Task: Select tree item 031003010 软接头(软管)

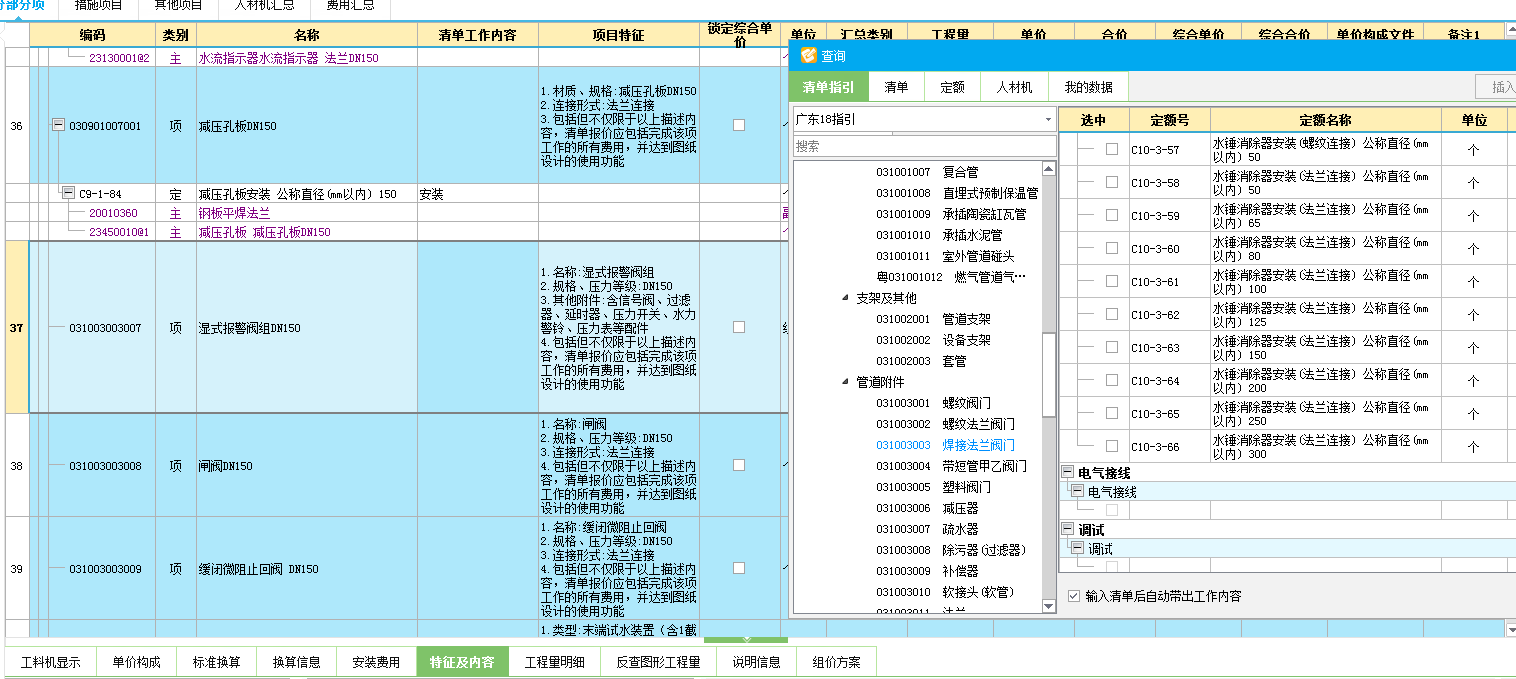Action: tap(947, 592)
